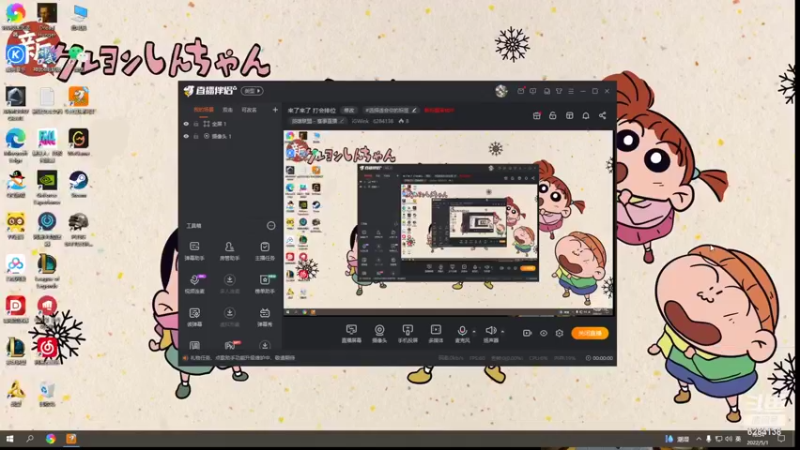Open the taskbar search magnifier
Viewport: 800px width, 450px height.
[x=30, y=439]
